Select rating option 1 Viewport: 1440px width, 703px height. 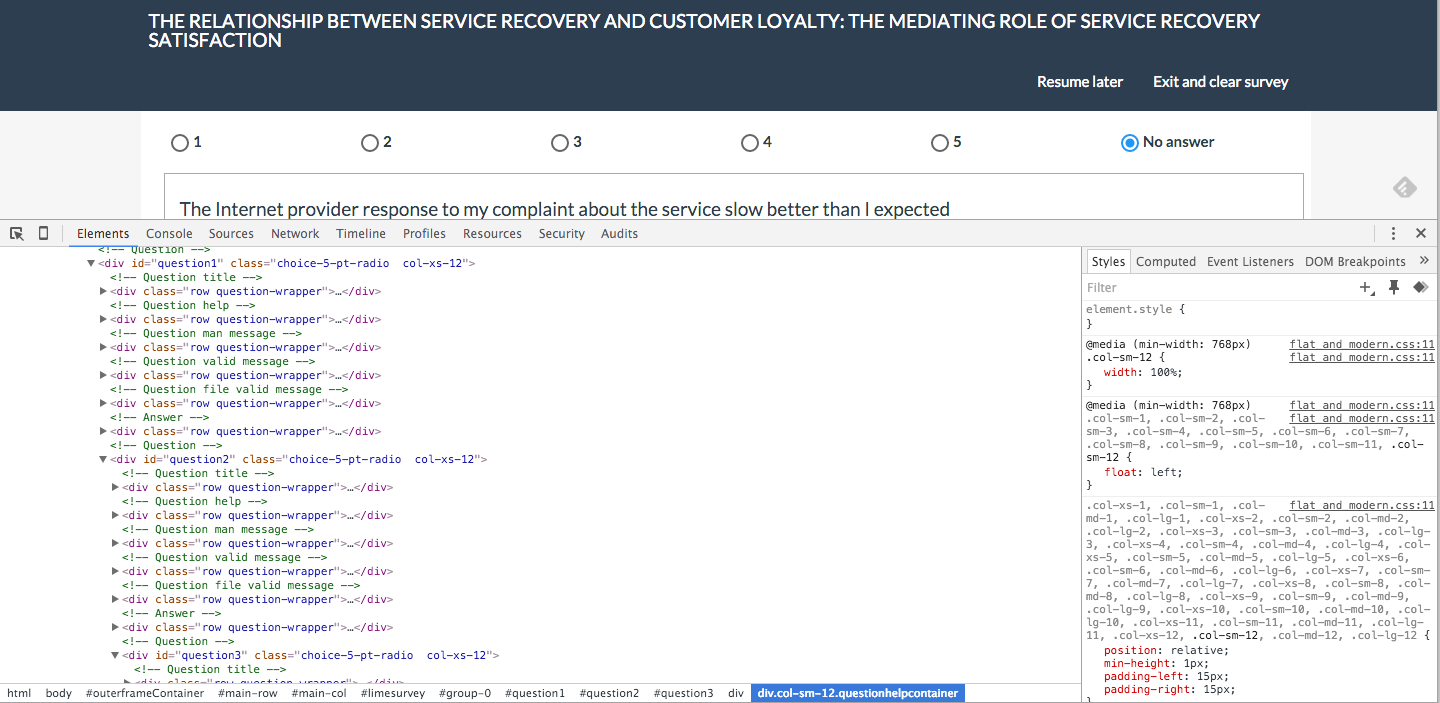[180, 143]
